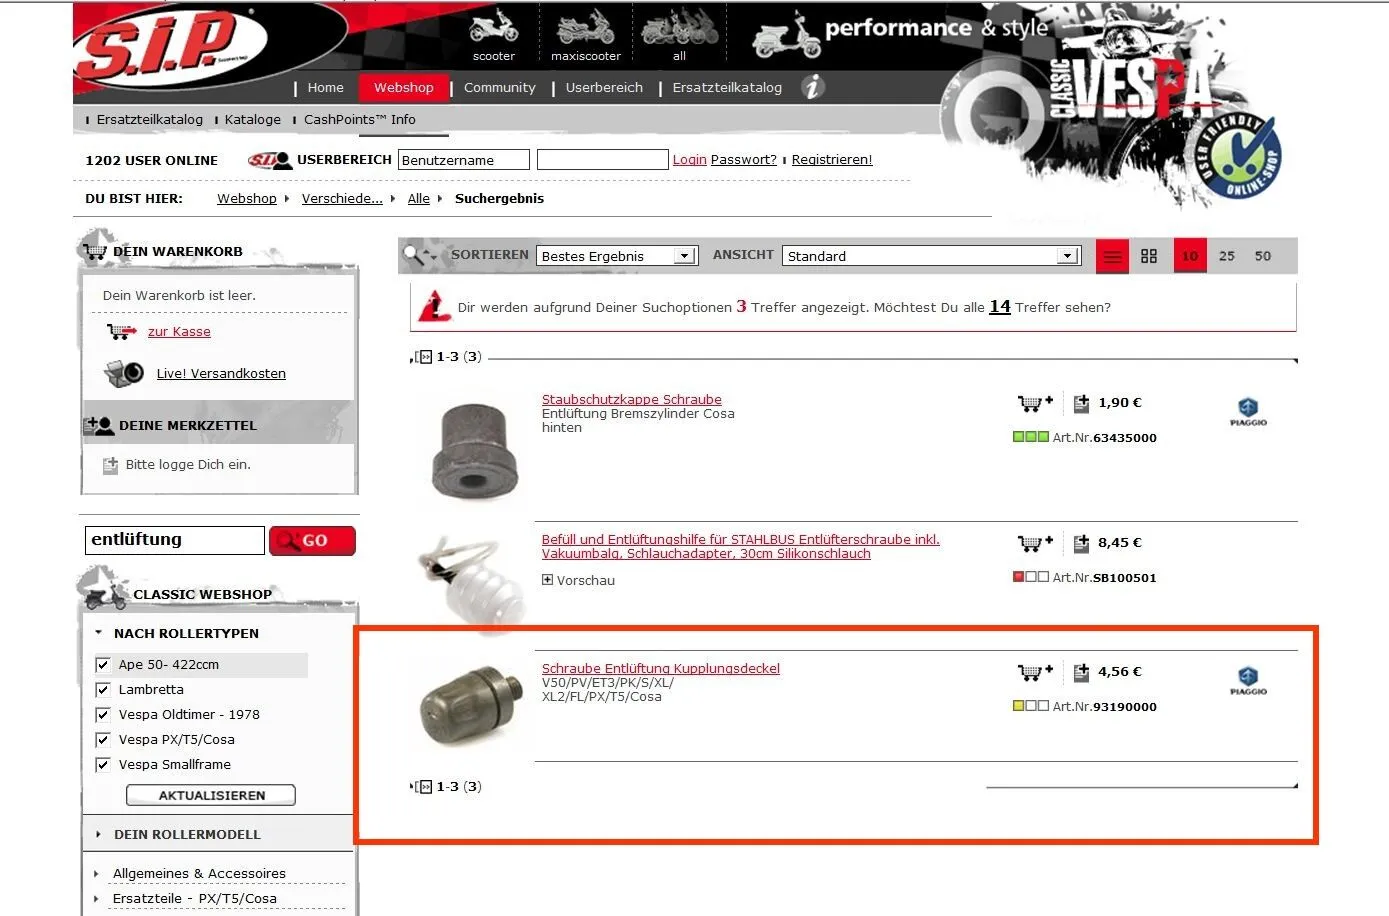Open the info icon in the navigation bar

coord(813,87)
